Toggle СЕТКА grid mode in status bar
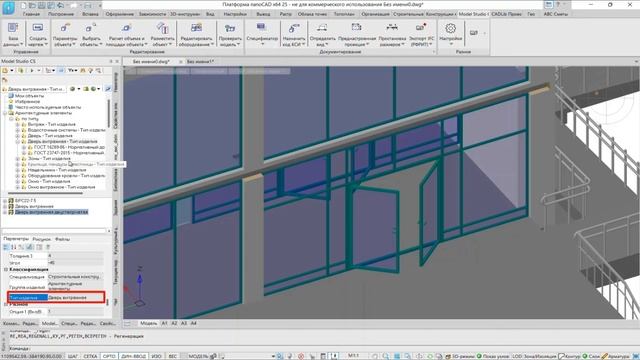Viewport: 640px width, 360px height. 90,356
